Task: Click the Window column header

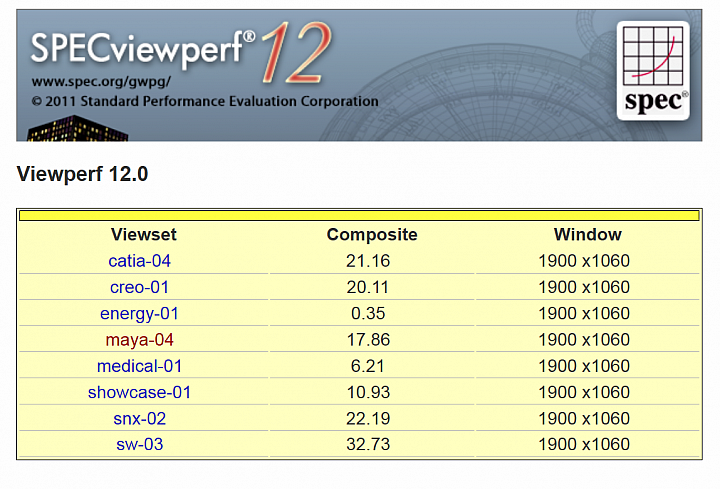Action: click(587, 234)
